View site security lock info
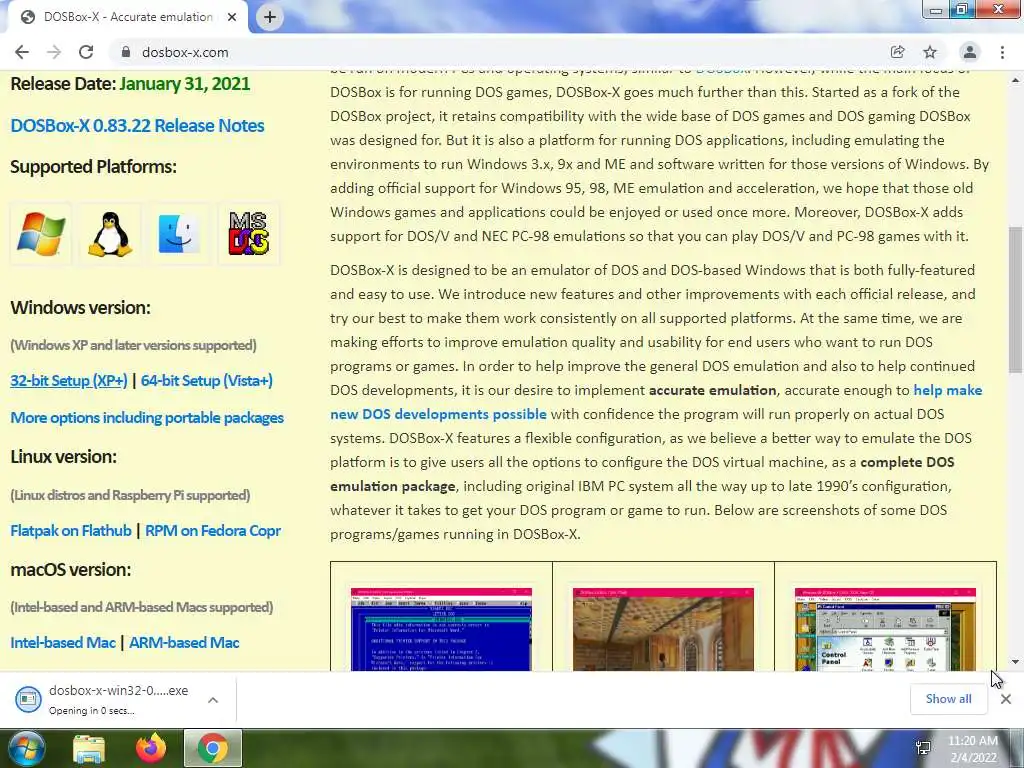This screenshot has height=768, width=1024. click(126, 52)
